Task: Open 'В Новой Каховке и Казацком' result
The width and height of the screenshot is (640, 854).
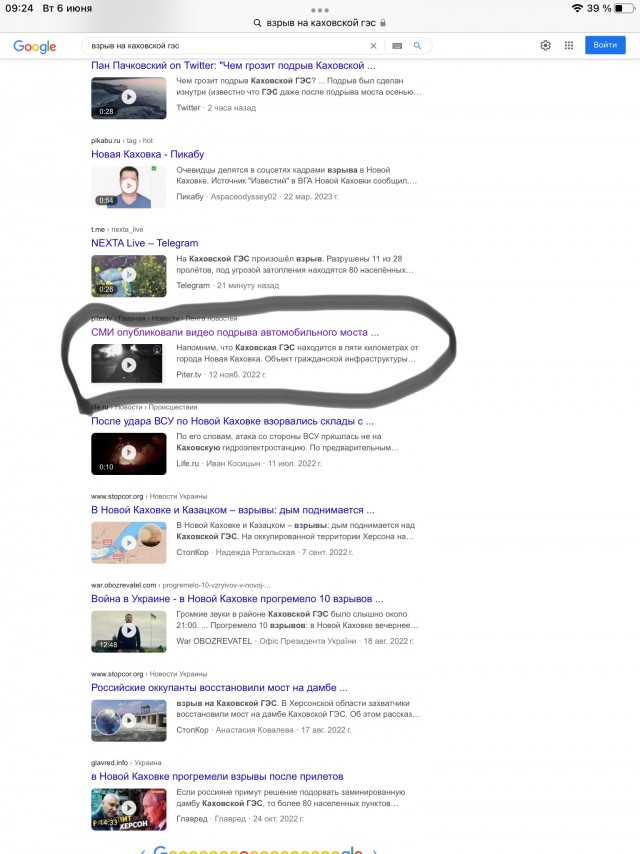Action: [x=233, y=510]
